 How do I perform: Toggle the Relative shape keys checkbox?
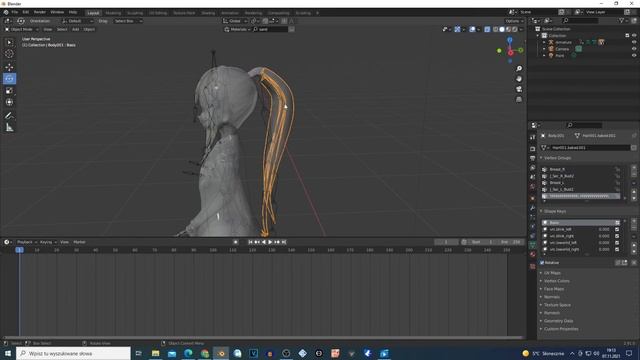point(542,263)
